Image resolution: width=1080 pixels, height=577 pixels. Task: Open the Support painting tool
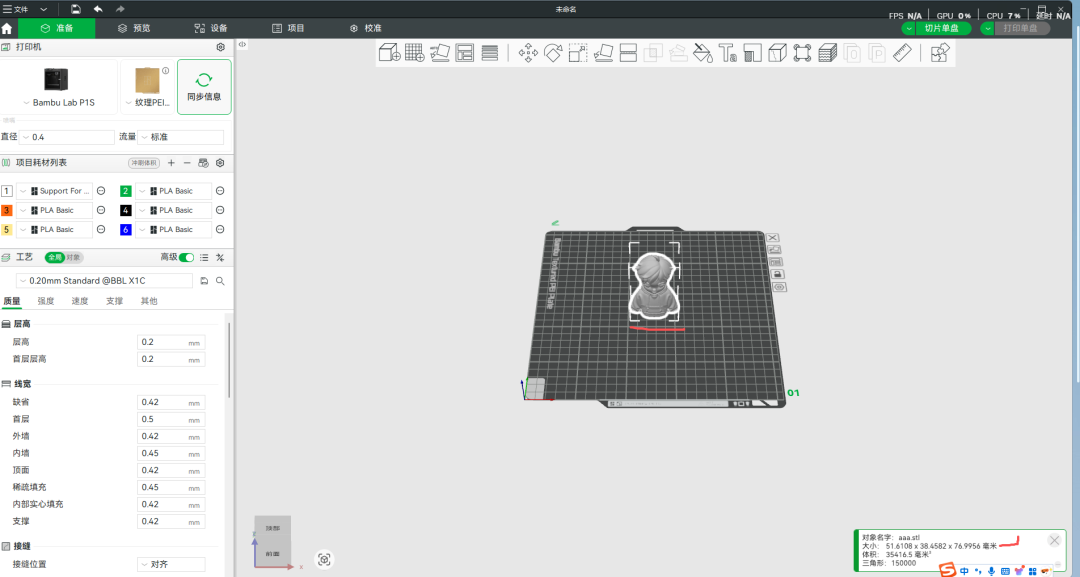point(752,52)
